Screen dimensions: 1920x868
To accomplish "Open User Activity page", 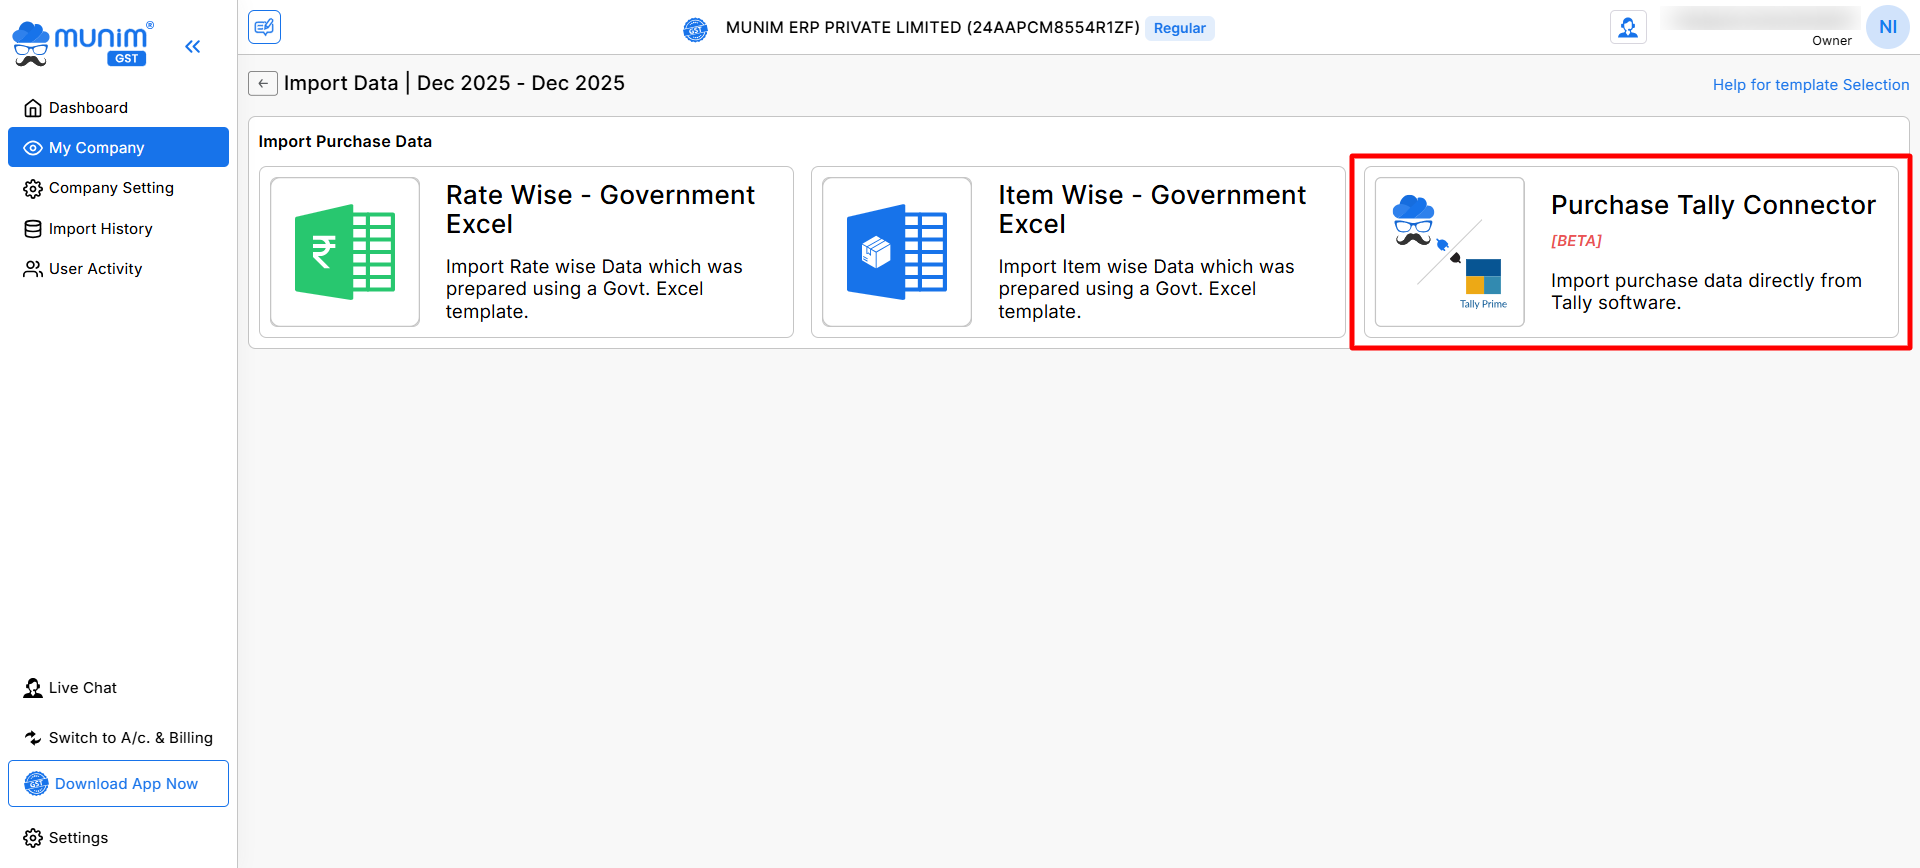I will (95, 269).
